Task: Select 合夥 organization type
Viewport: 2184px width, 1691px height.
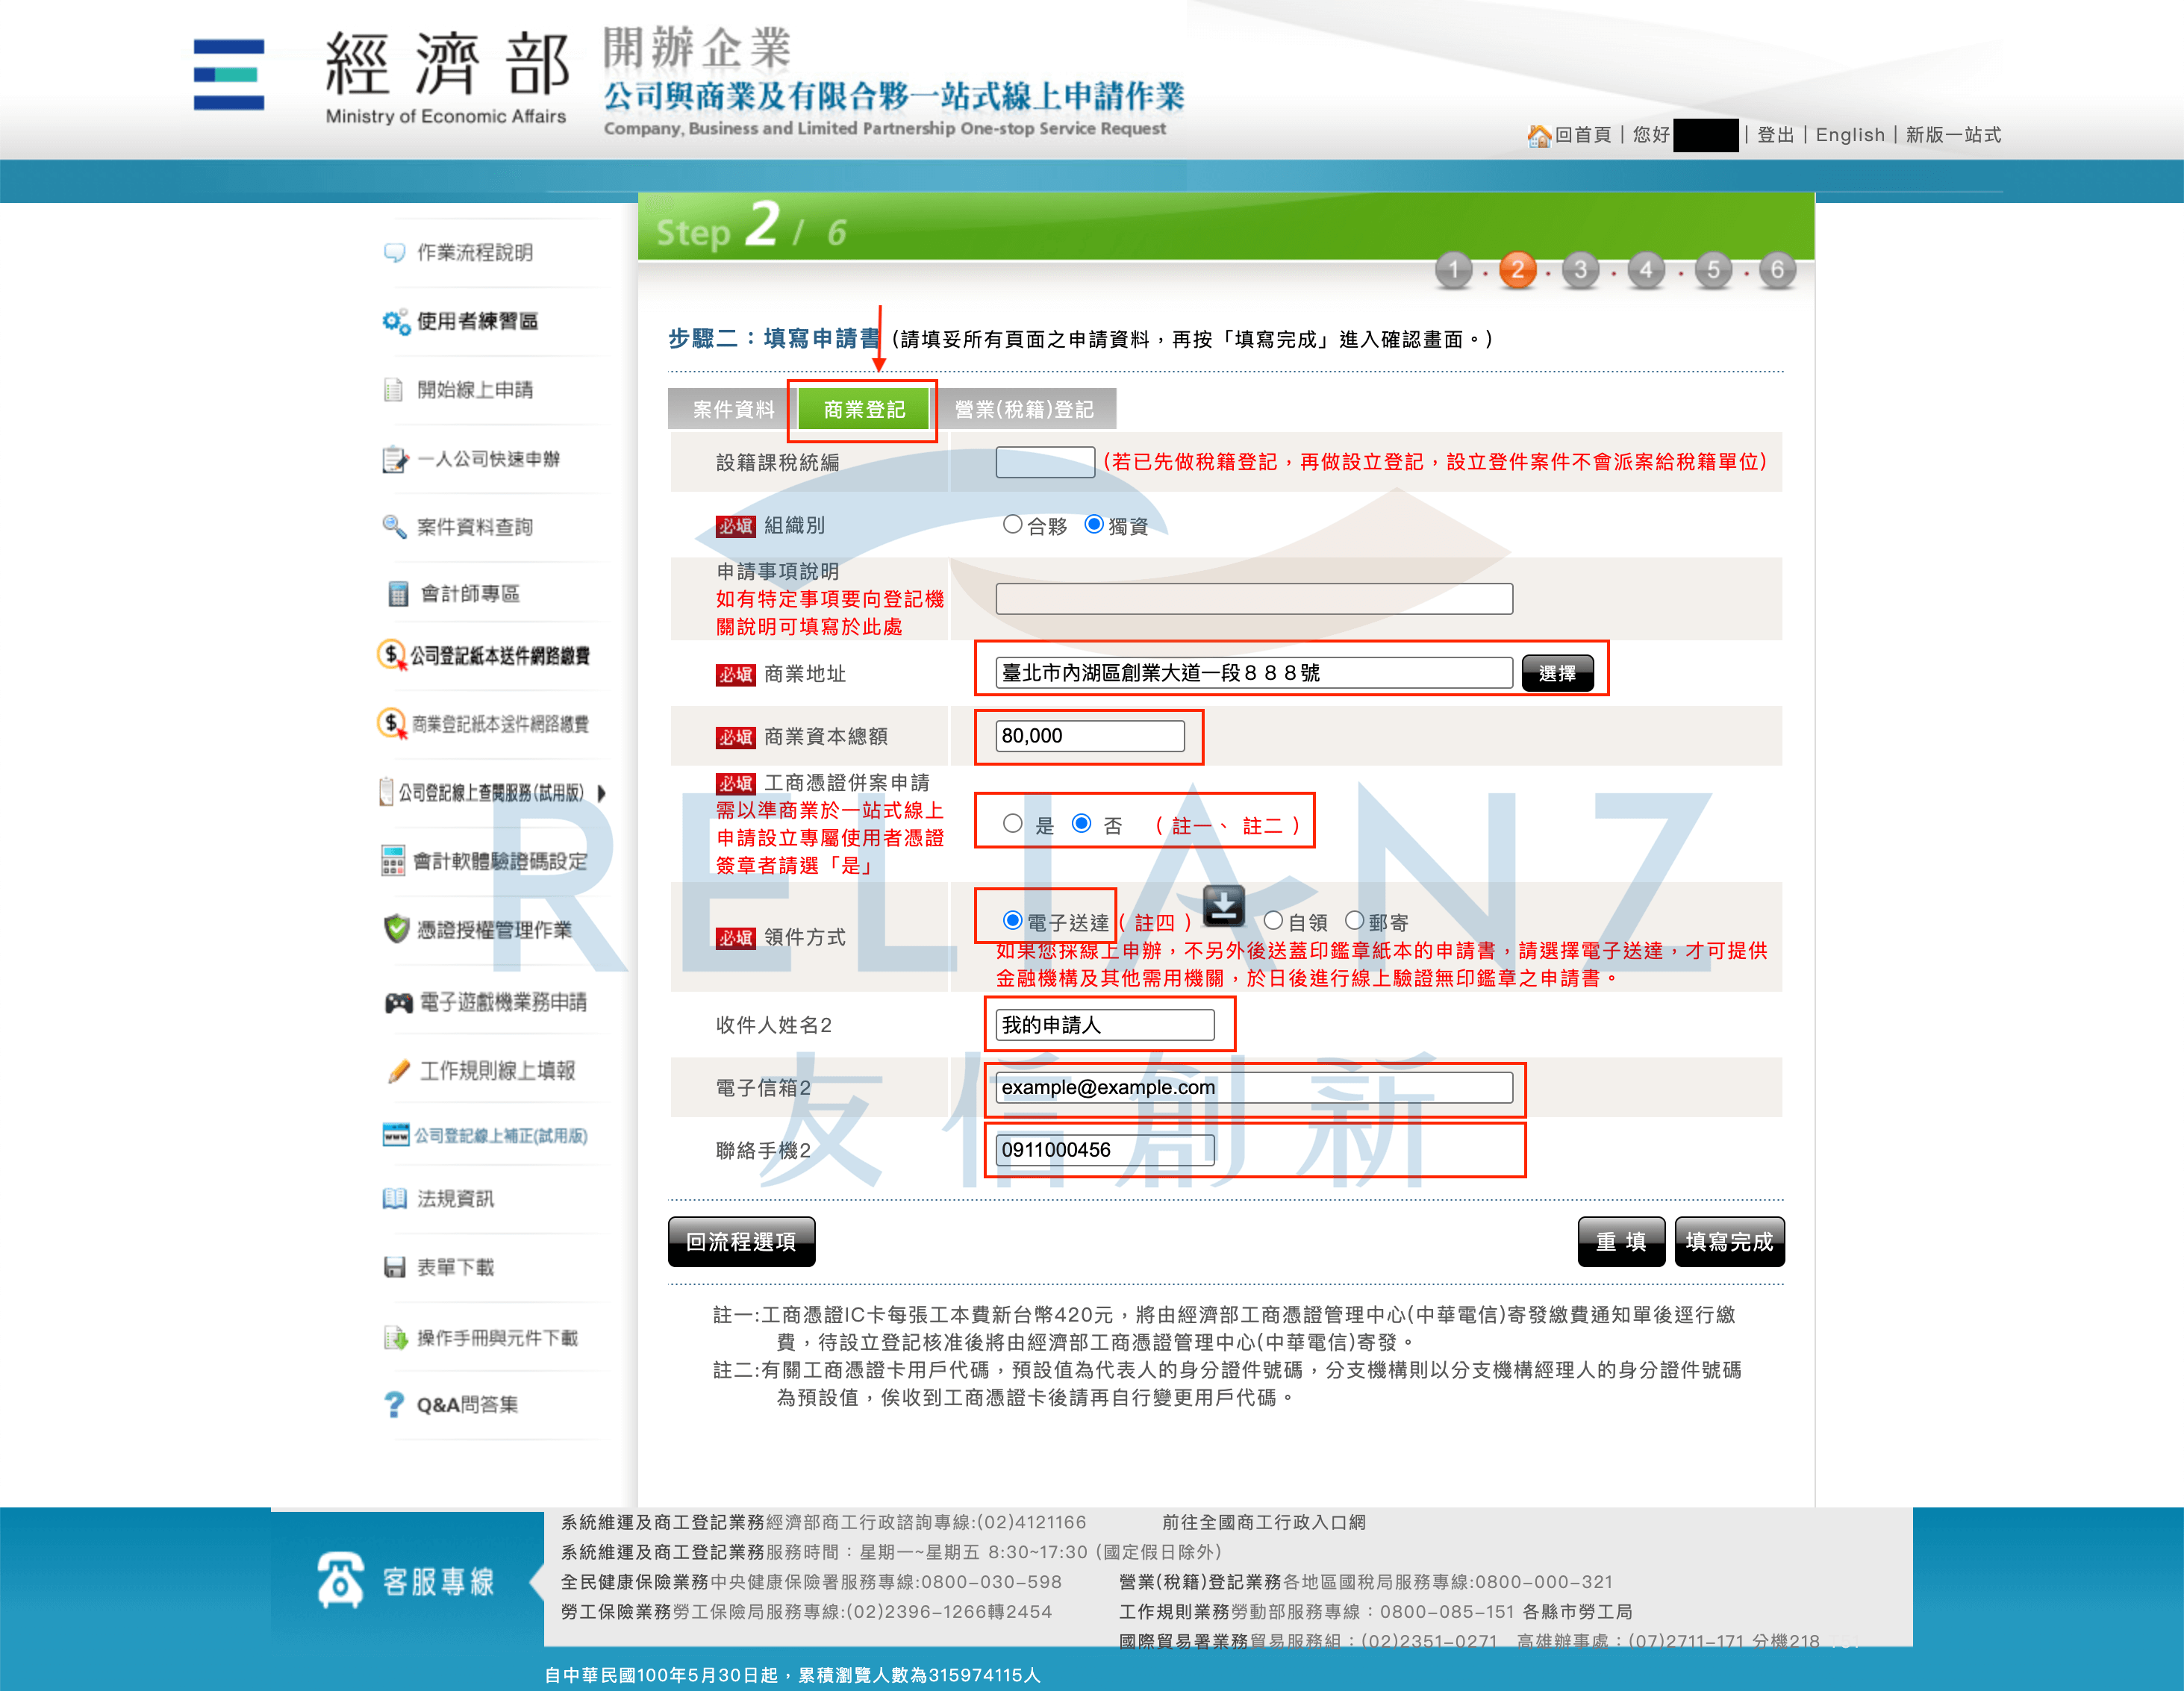Action: [1012, 525]
